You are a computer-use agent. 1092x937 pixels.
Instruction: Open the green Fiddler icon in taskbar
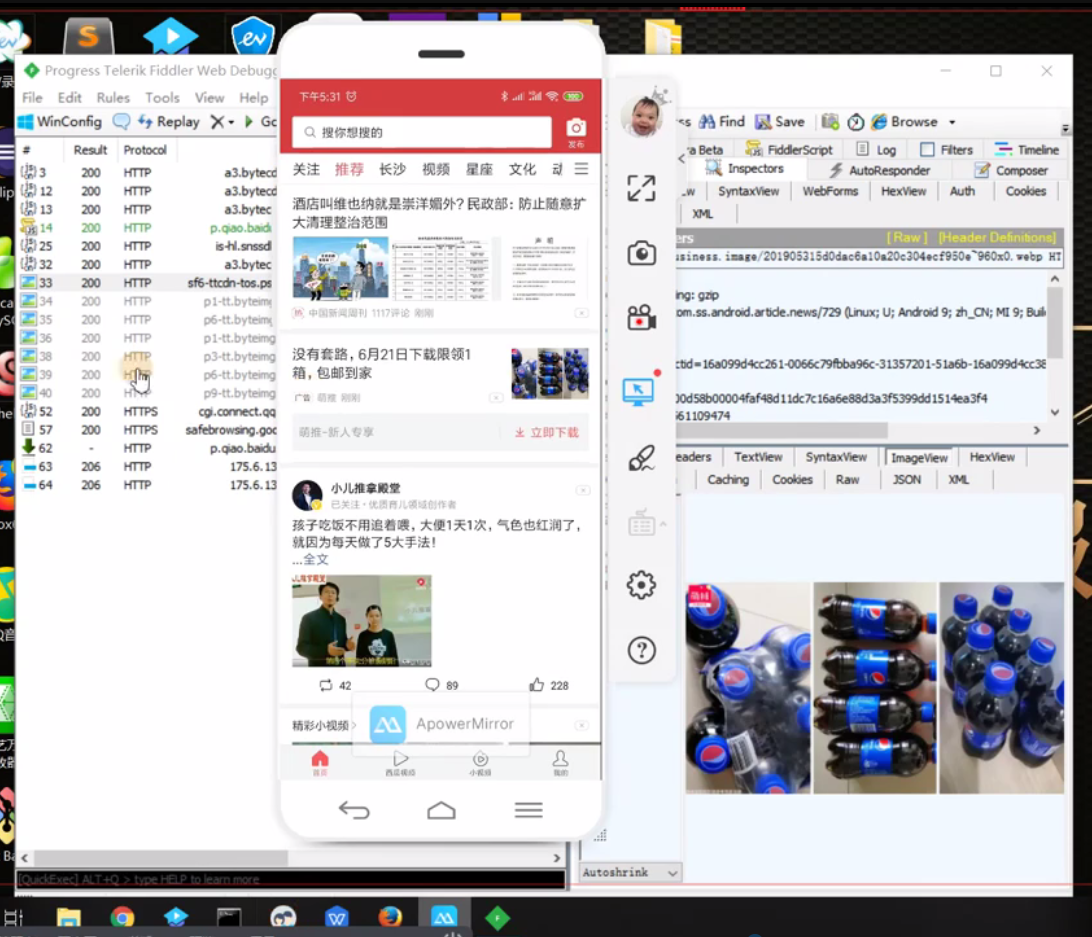tap(497, 917)
